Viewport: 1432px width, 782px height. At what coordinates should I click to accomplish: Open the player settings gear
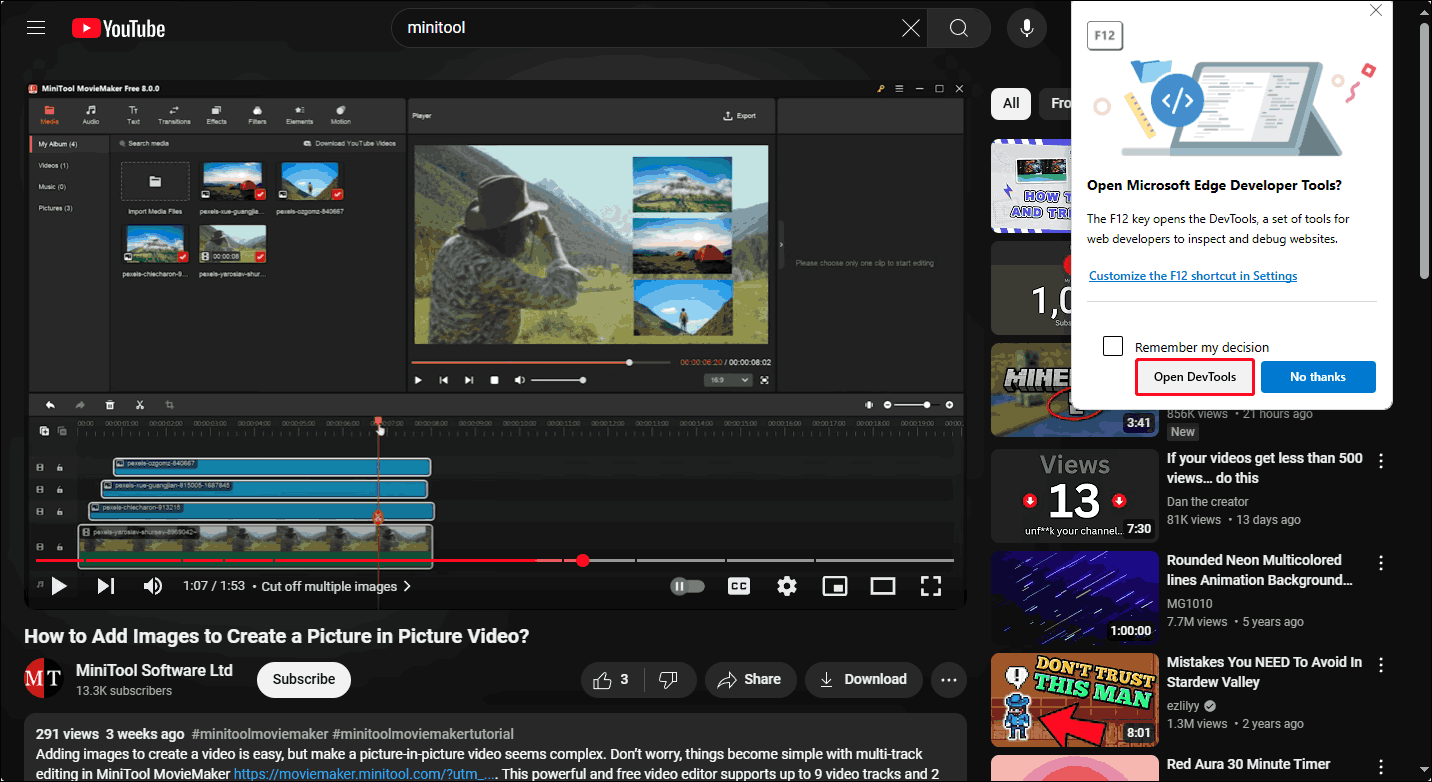(787, 586)
